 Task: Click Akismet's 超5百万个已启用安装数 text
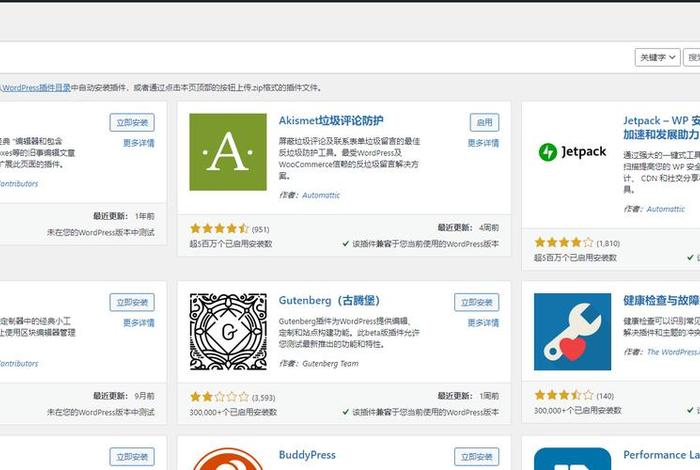pyautogui.click(x=231, y=244)
